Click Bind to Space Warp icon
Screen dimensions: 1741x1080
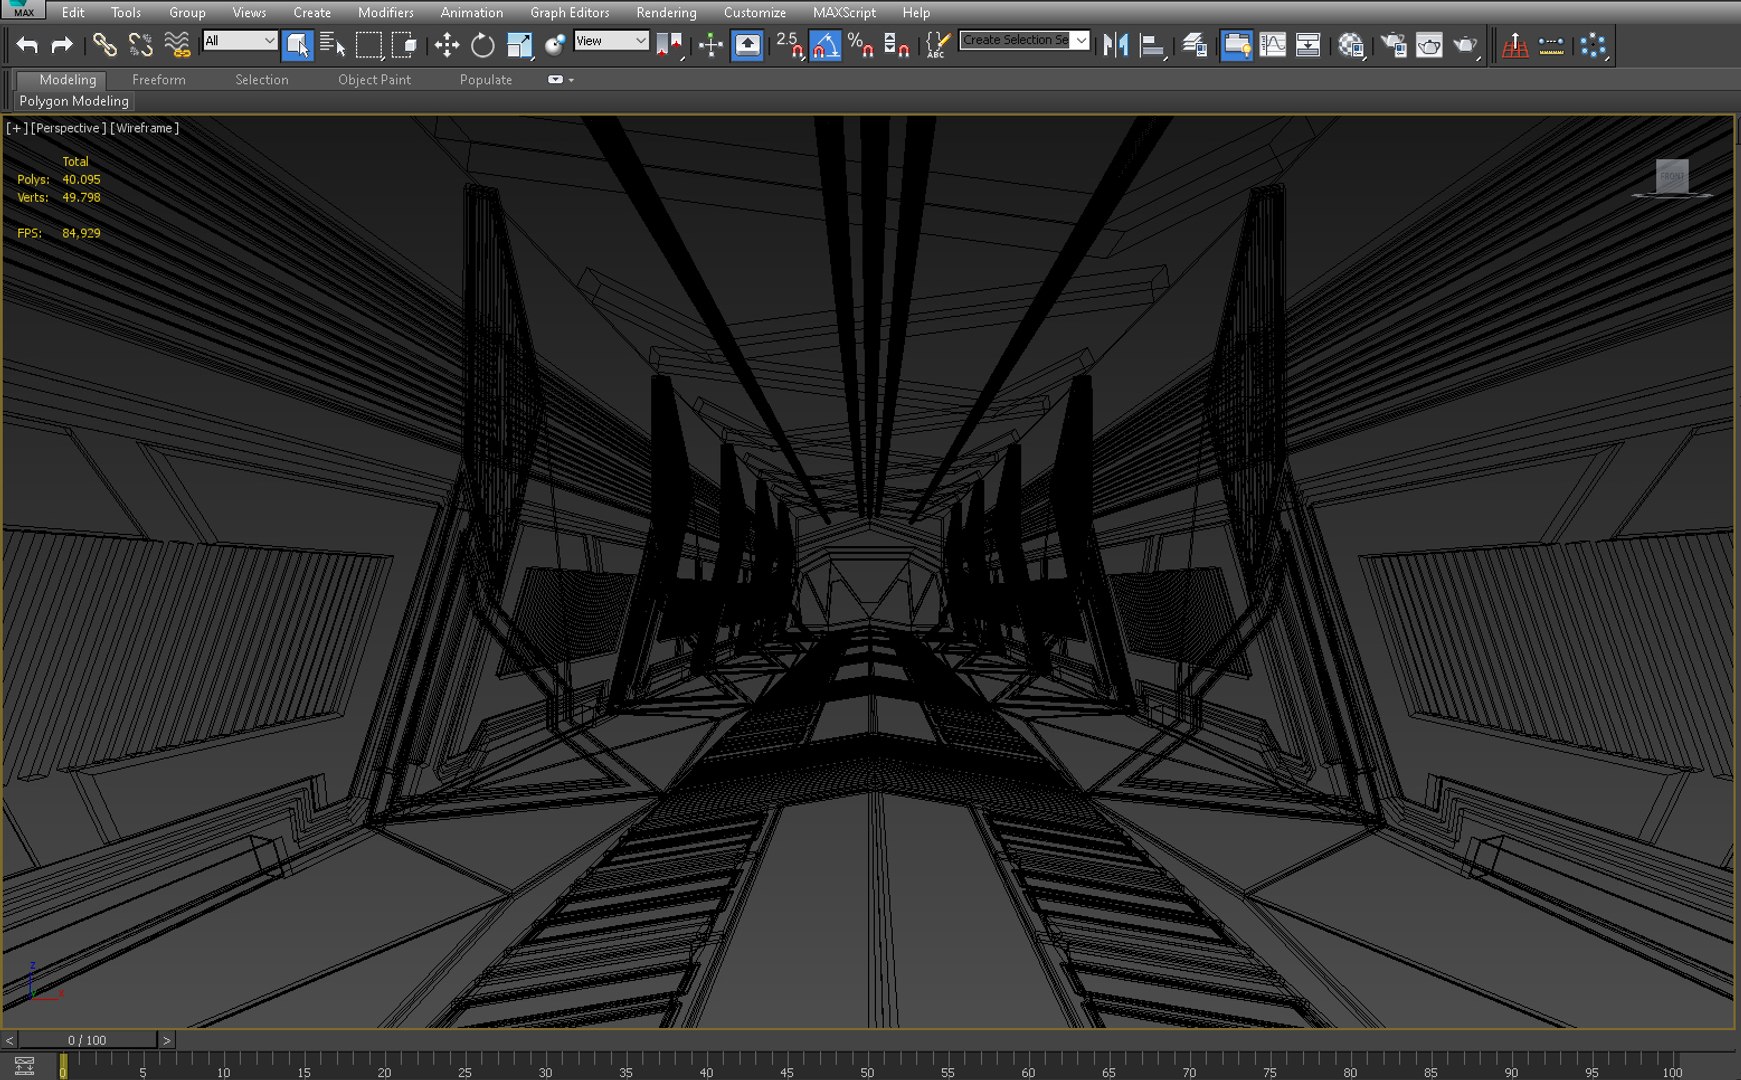[x=177, y=45]
